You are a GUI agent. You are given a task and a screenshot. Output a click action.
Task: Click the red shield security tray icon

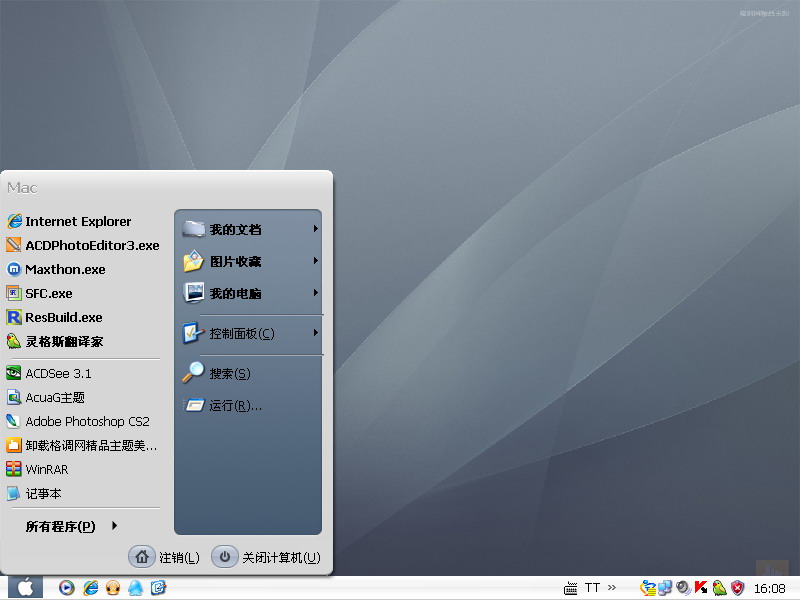738,588
